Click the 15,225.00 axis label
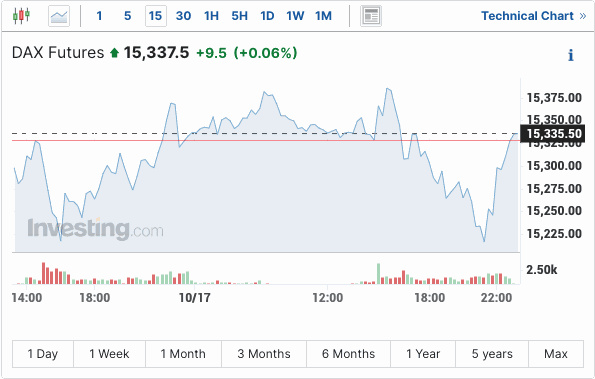Screen dimensions: 595x379 coord(554,234)
